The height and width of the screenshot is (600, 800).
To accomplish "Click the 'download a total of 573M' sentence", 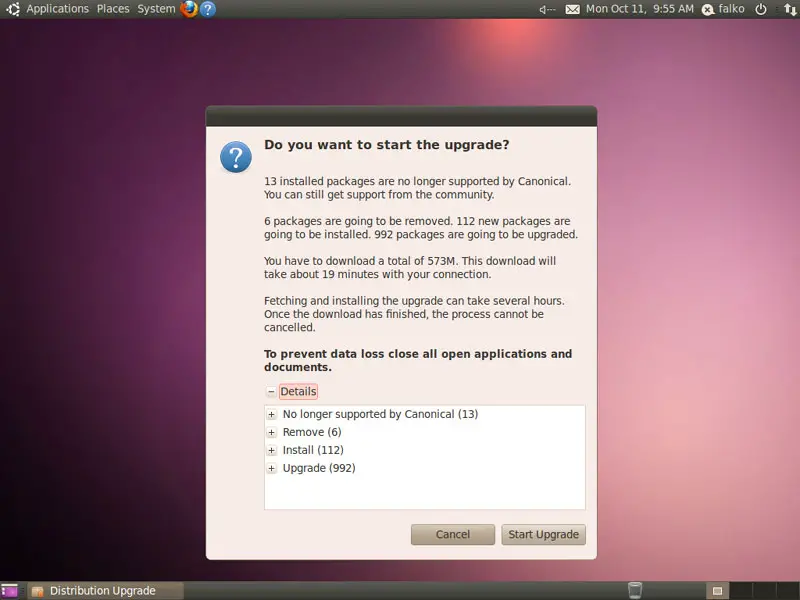I will click(410, 267).
